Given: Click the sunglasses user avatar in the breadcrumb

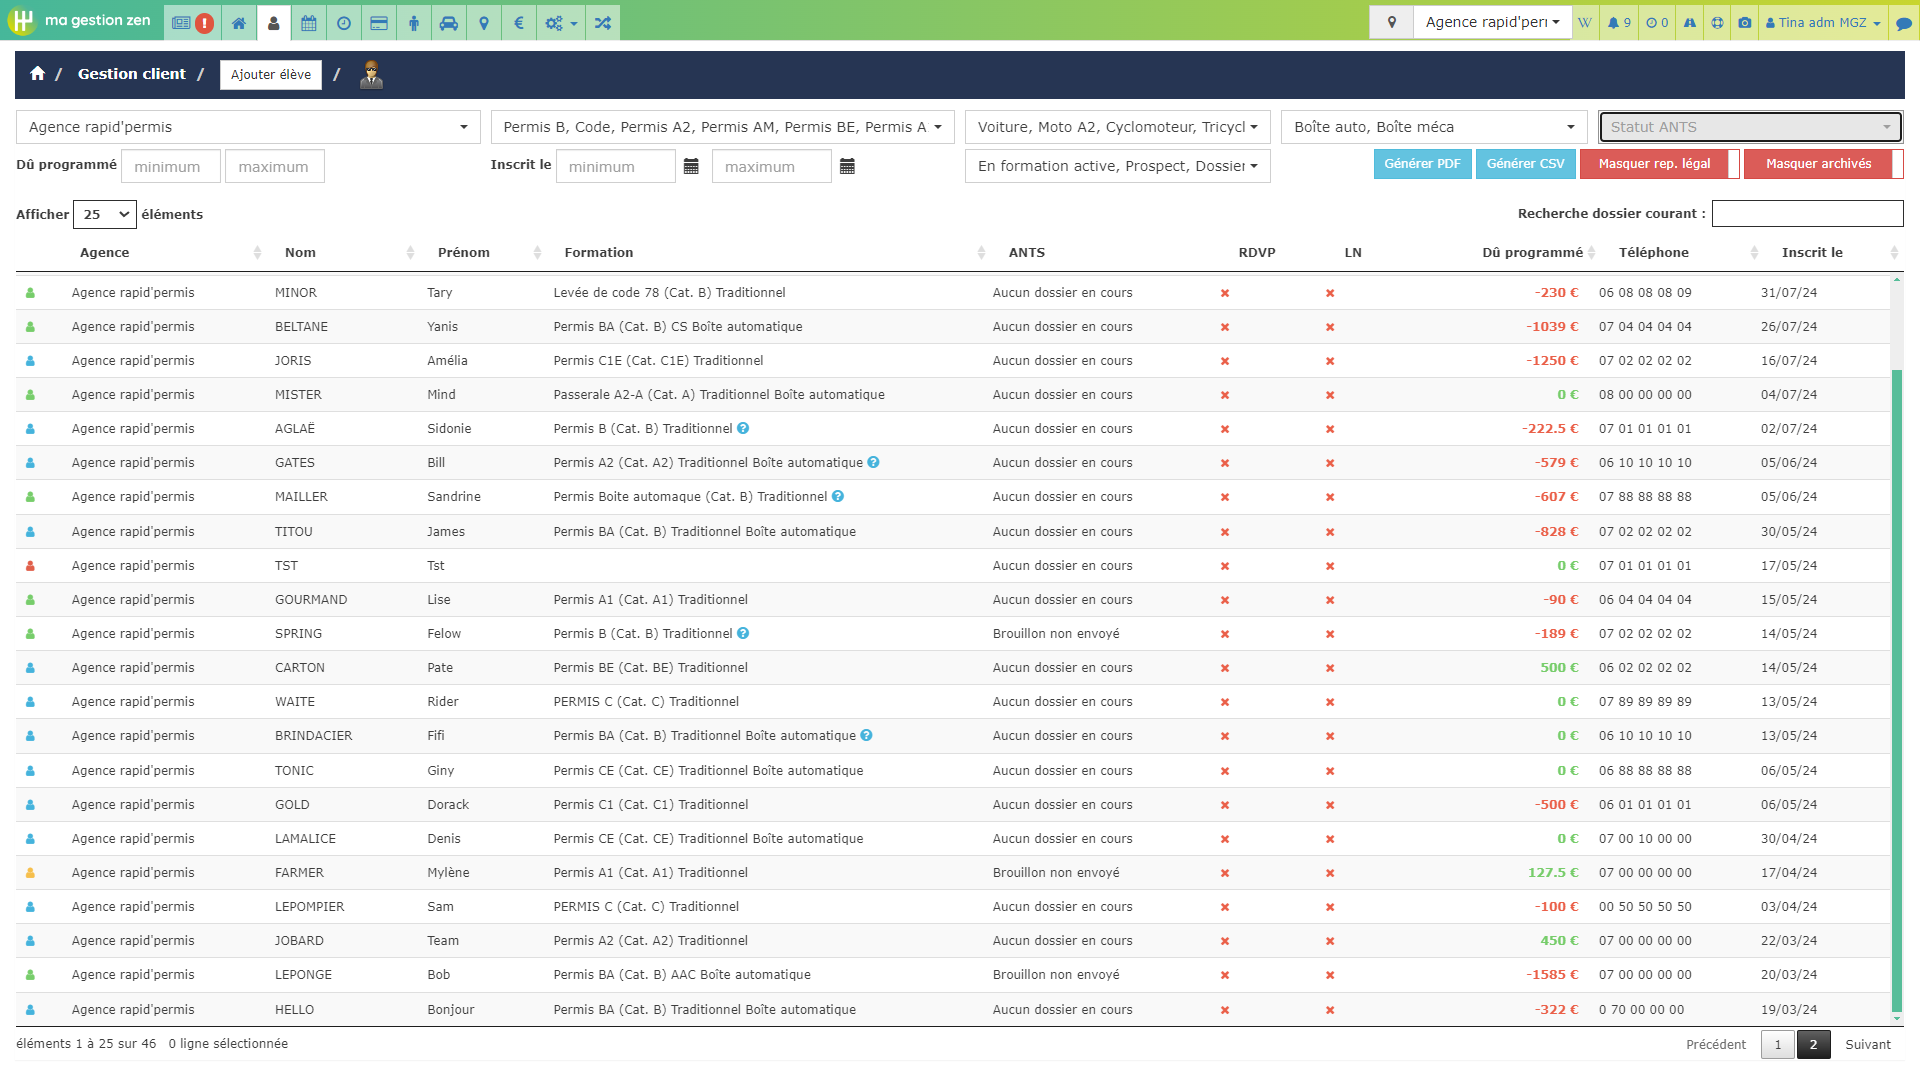Looking at the screenshot, I should click(x=371, y=74).
